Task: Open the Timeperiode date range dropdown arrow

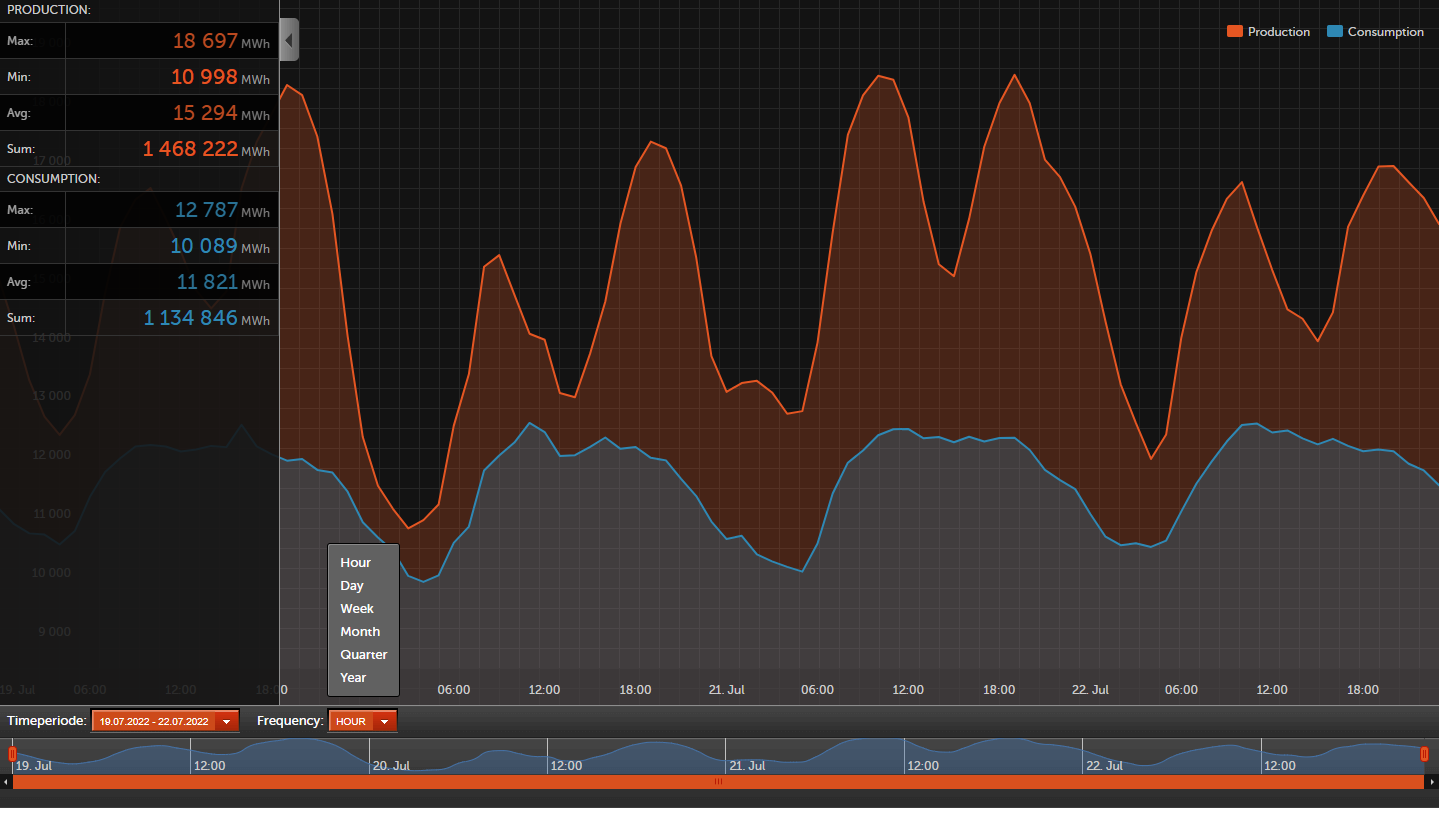Action: coord(227,721)
